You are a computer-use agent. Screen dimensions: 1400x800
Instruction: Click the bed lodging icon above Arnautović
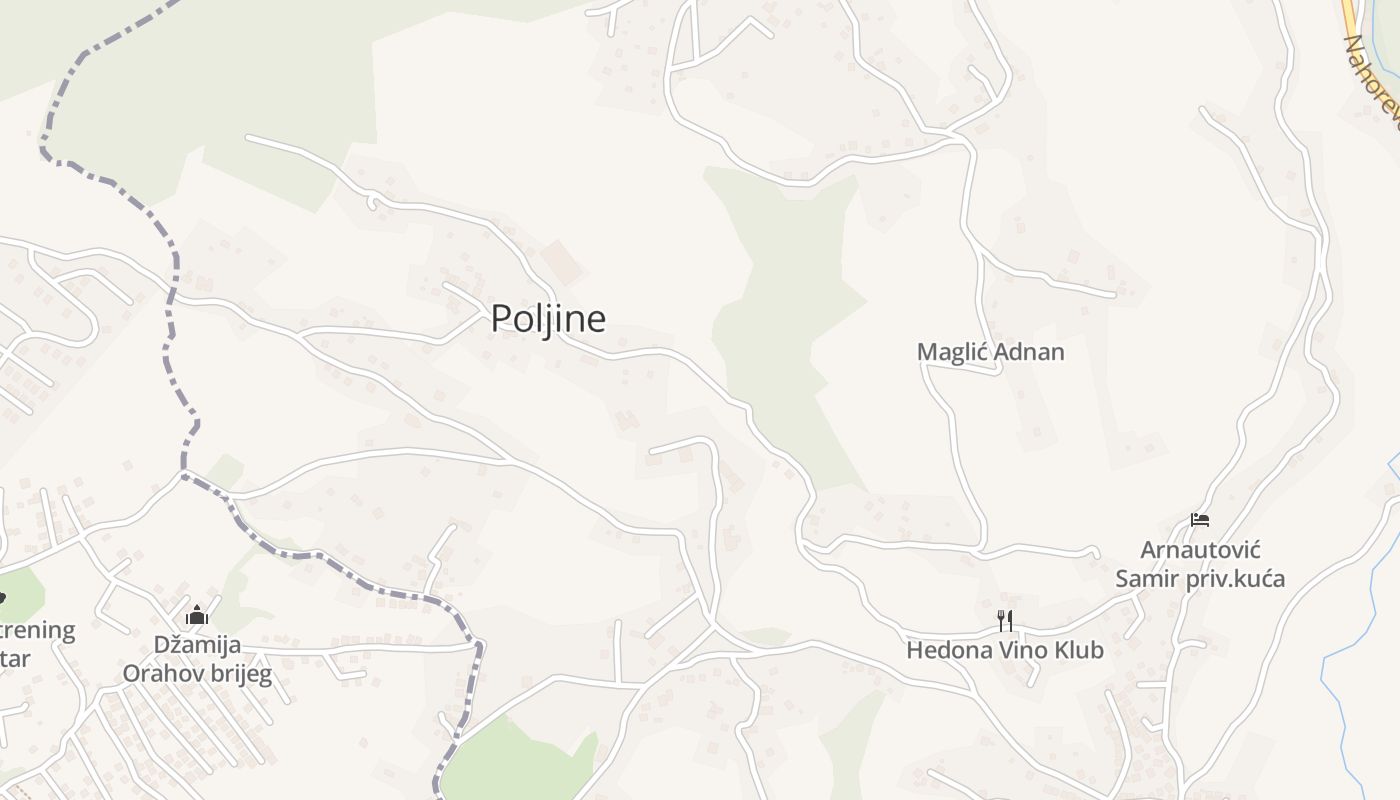click(x=1200, y=520)
